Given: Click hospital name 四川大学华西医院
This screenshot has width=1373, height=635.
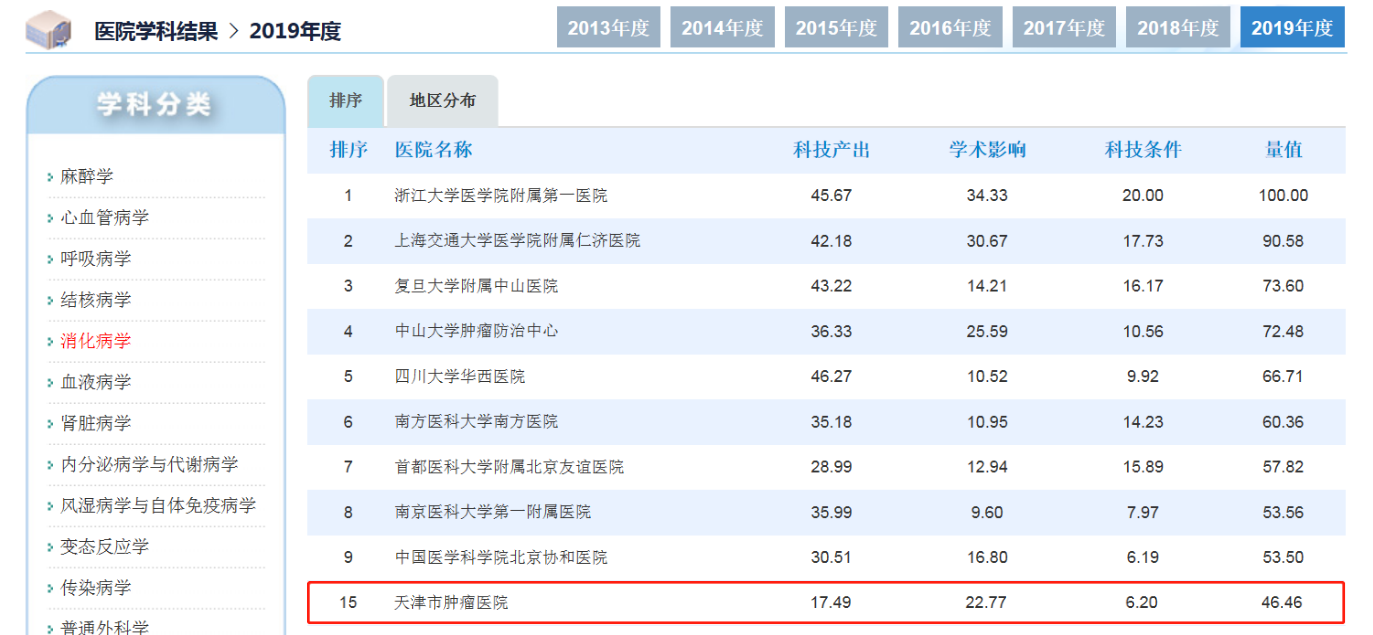Looking at the screenshot, I should 460,376.
